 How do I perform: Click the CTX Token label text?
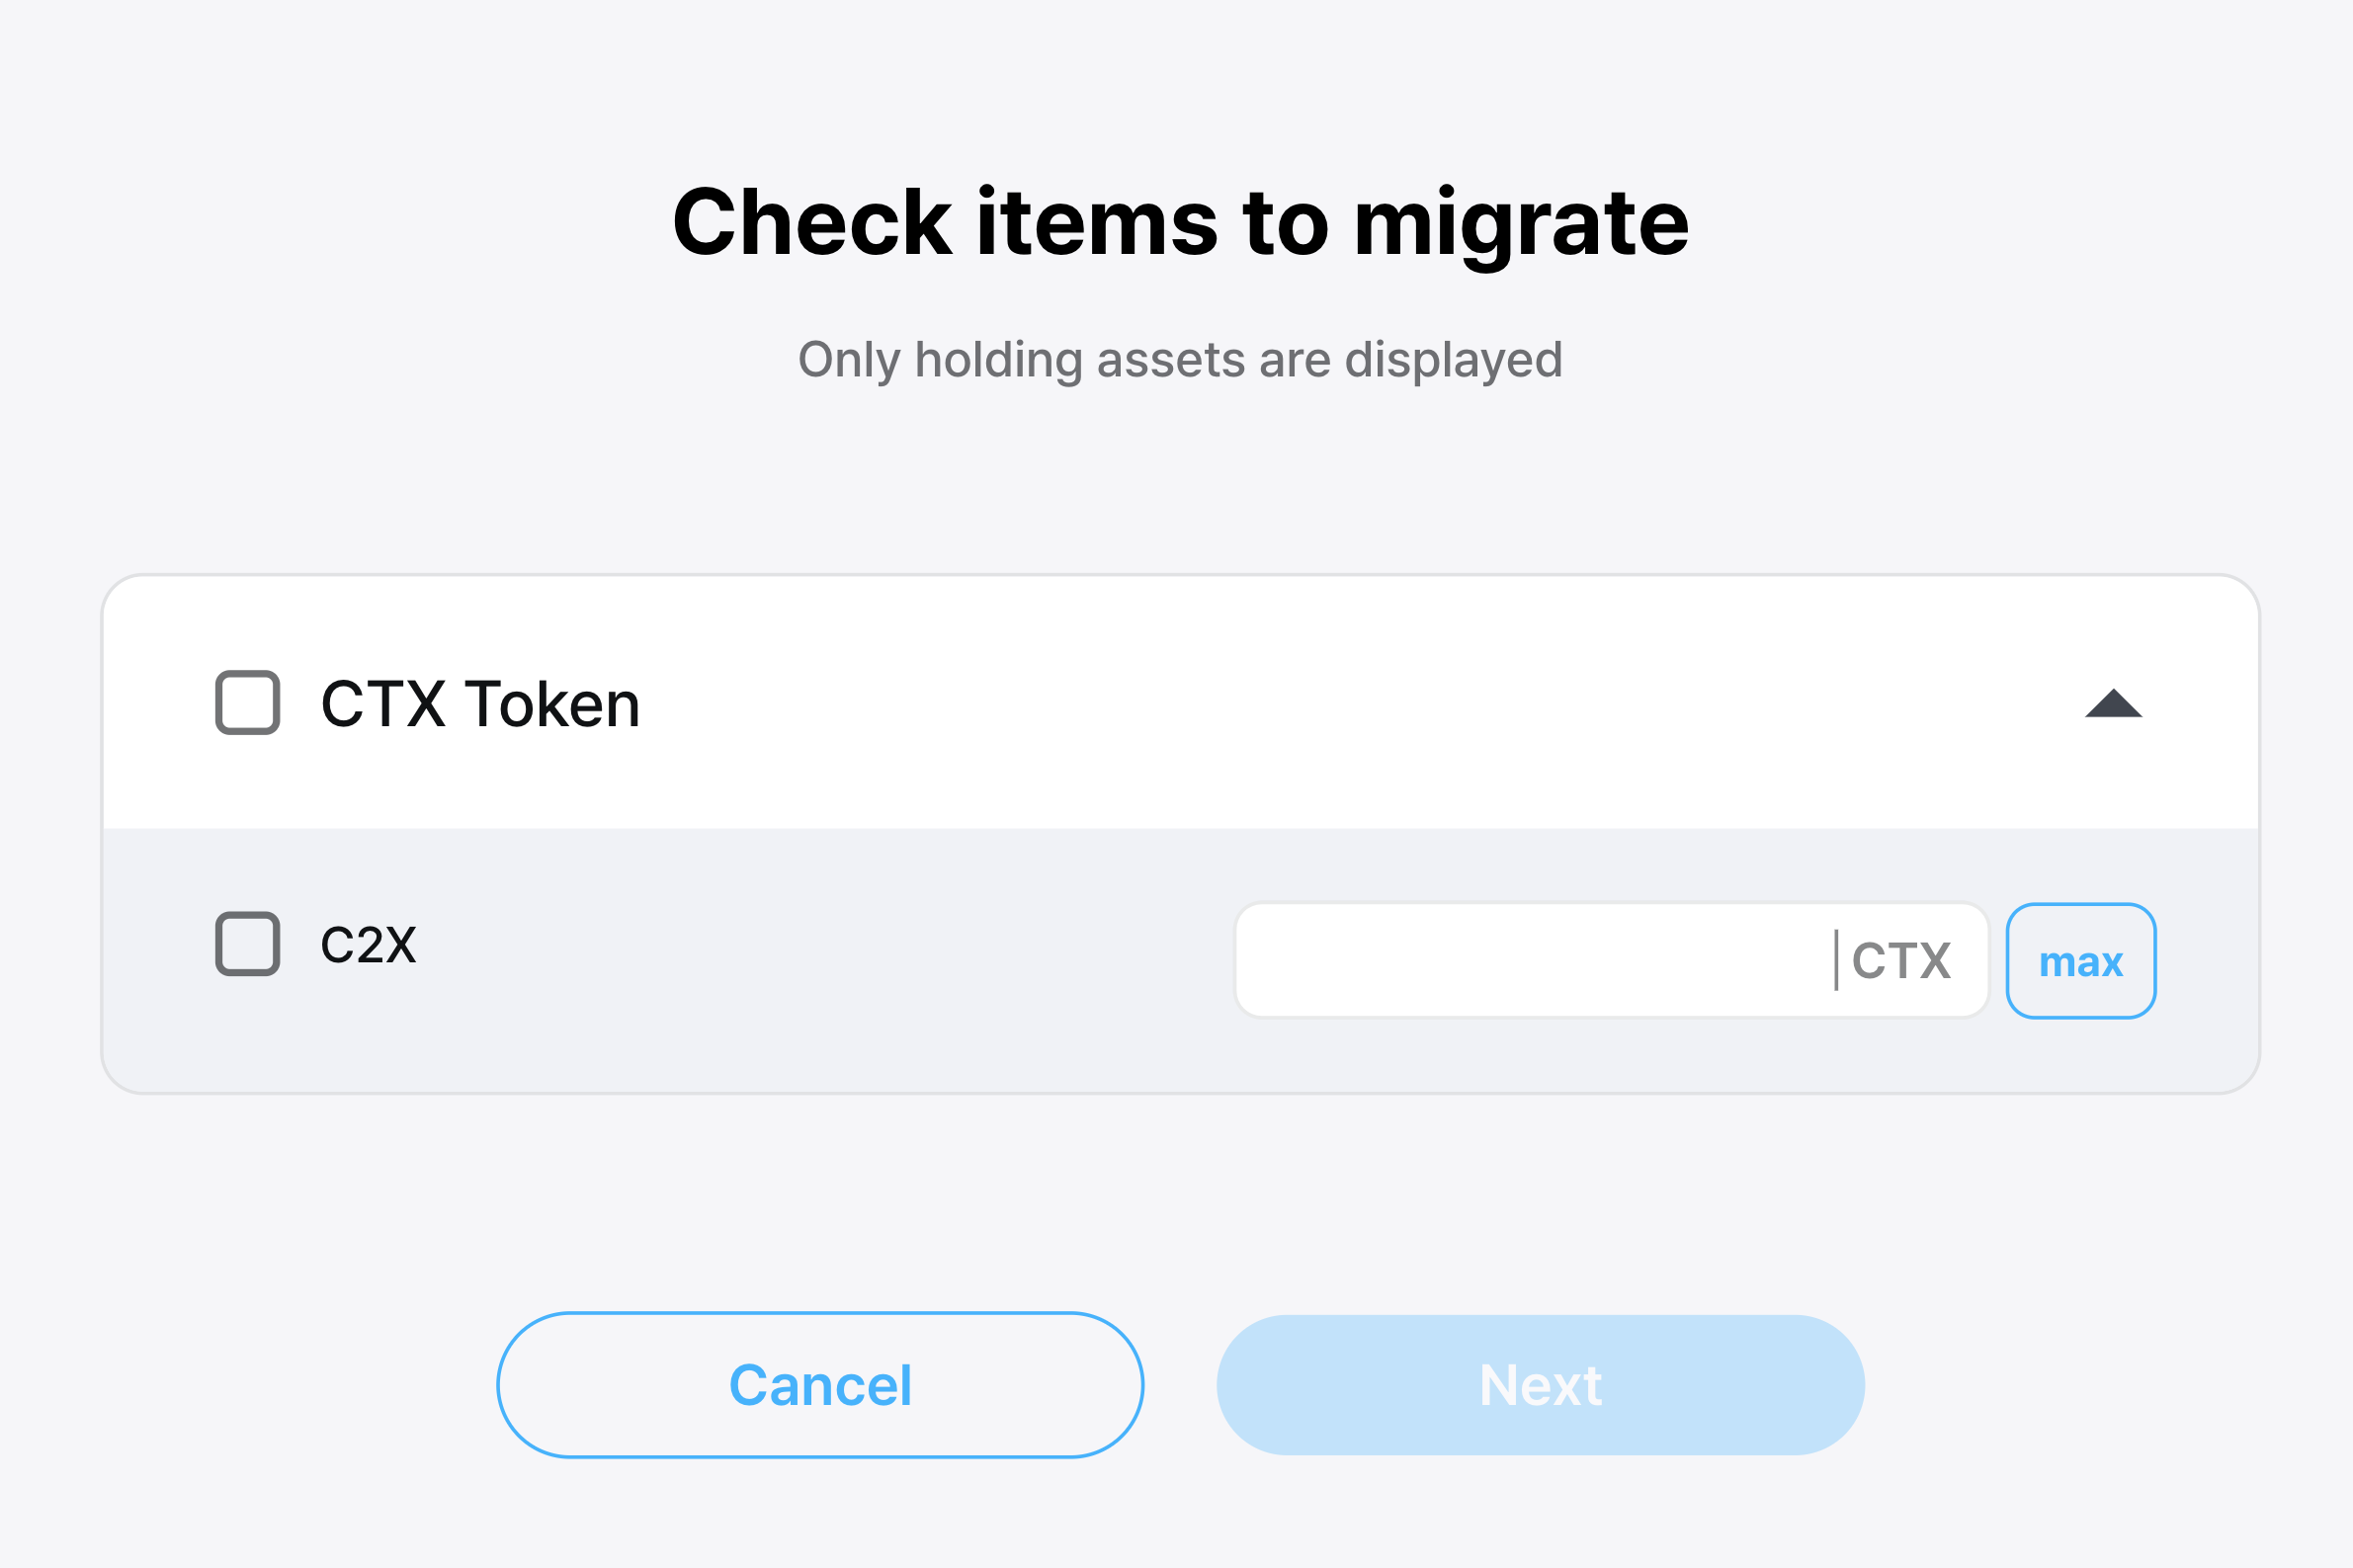[479, 704]
